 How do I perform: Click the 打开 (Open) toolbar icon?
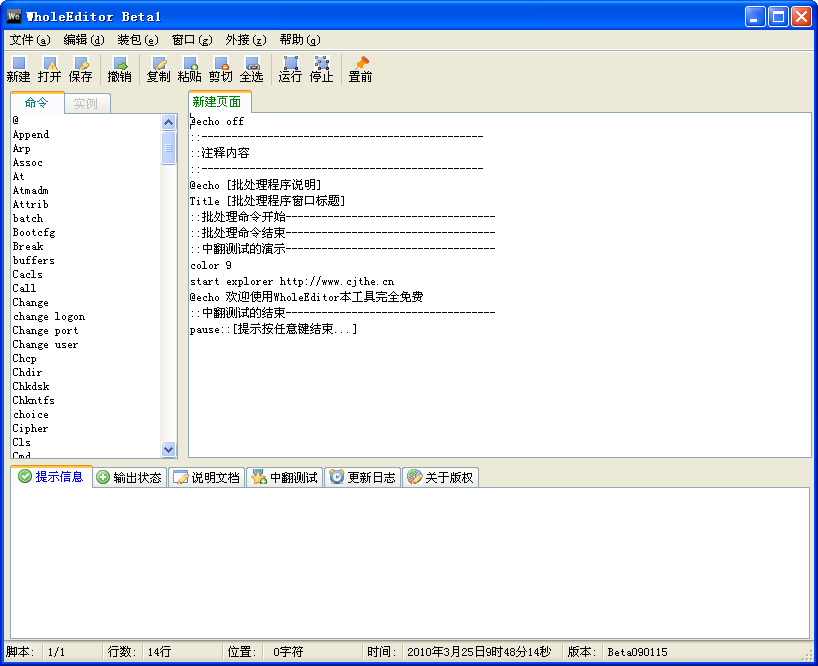click(49, 69)
